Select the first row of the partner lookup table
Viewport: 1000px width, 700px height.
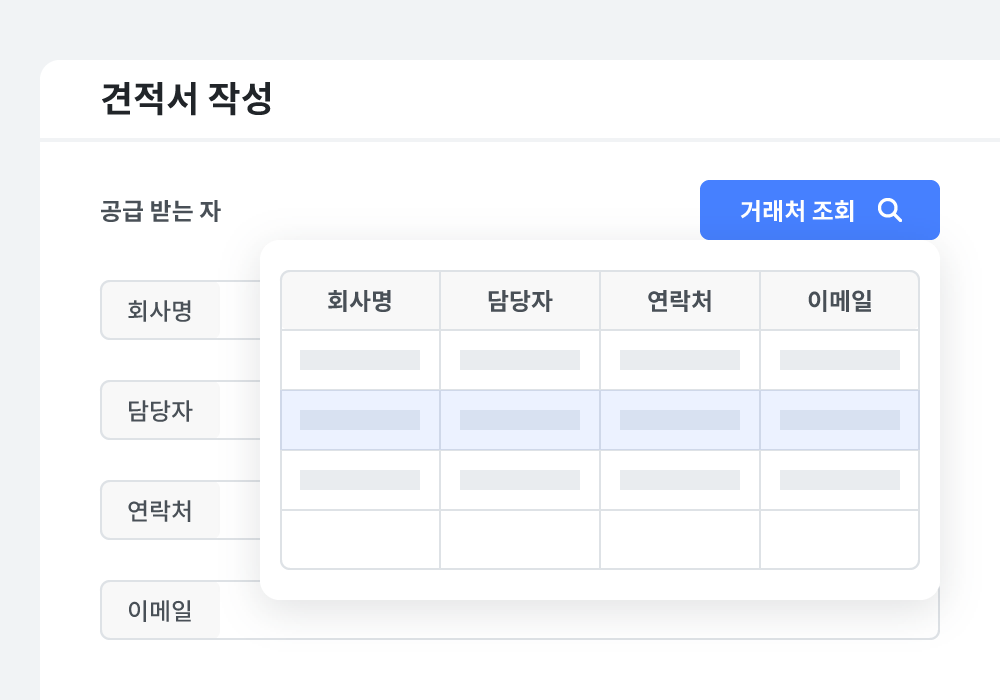pos(600,360)
